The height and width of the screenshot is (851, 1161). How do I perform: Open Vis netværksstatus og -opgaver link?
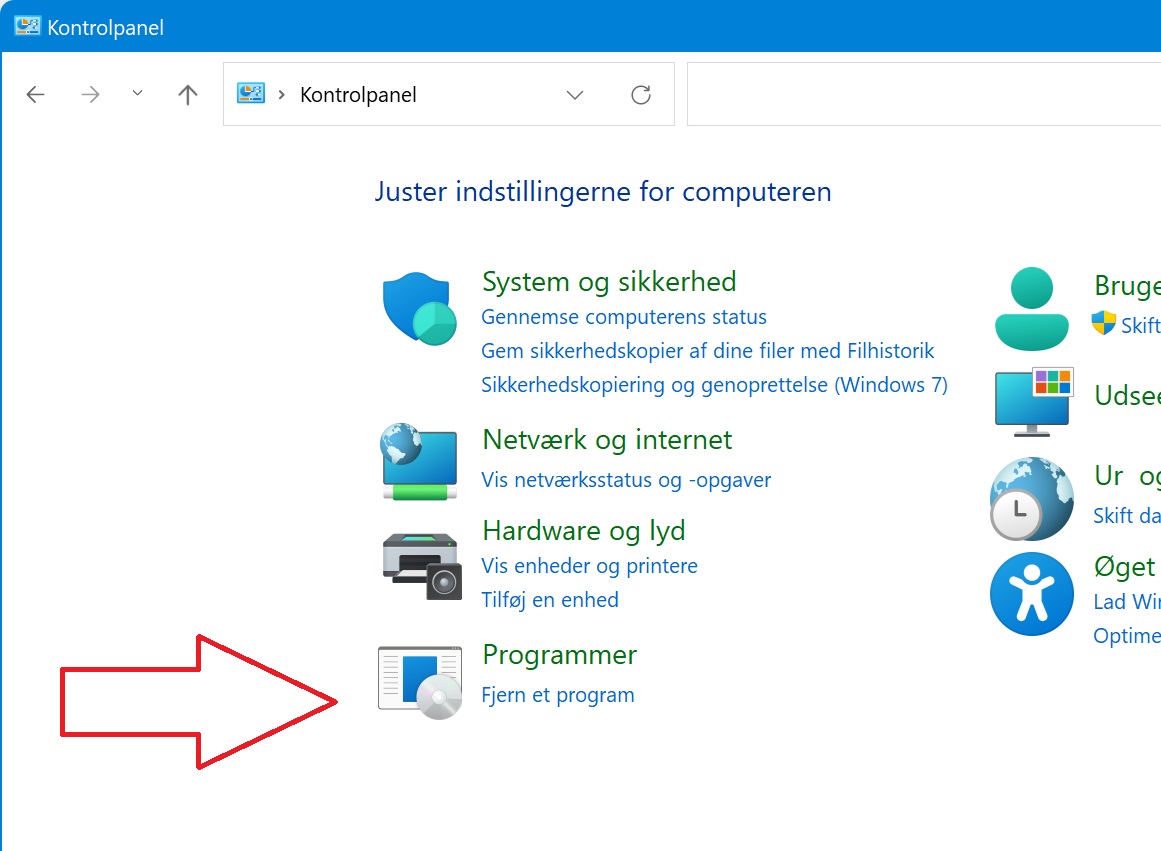[626, 480]
